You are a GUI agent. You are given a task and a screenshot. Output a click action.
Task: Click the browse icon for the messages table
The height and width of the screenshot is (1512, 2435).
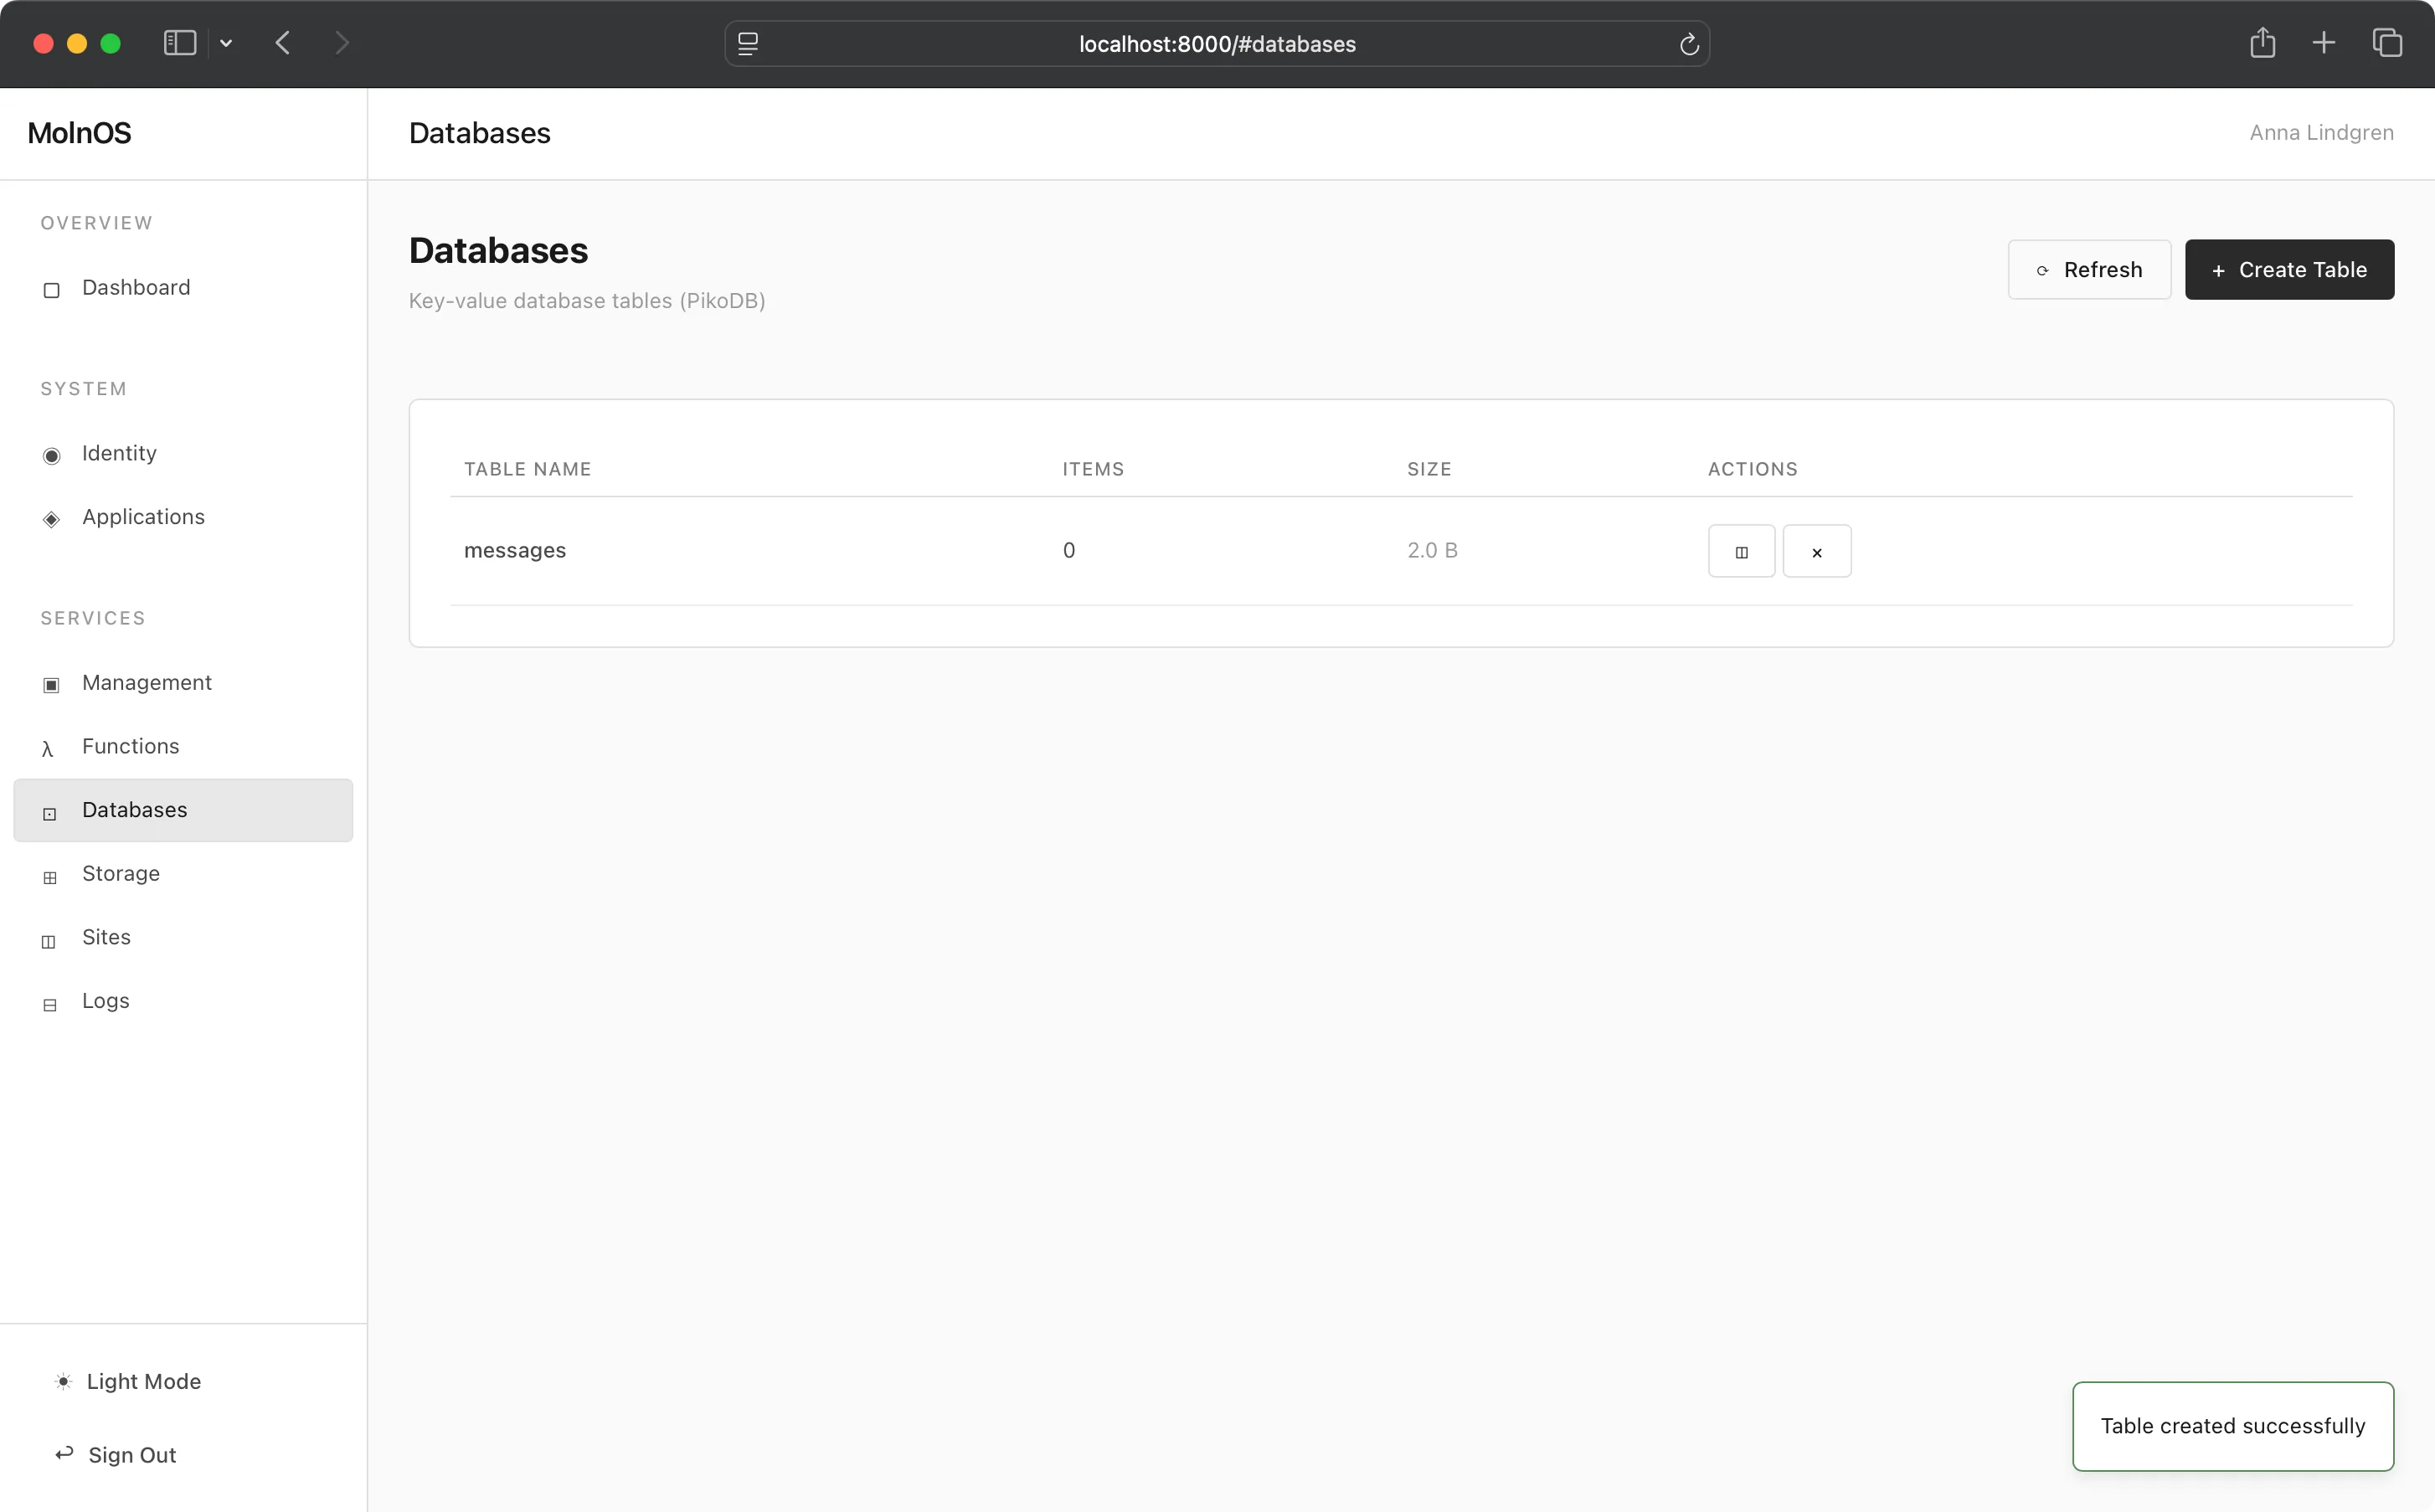pyautogui.click(x=1741, y=550)
